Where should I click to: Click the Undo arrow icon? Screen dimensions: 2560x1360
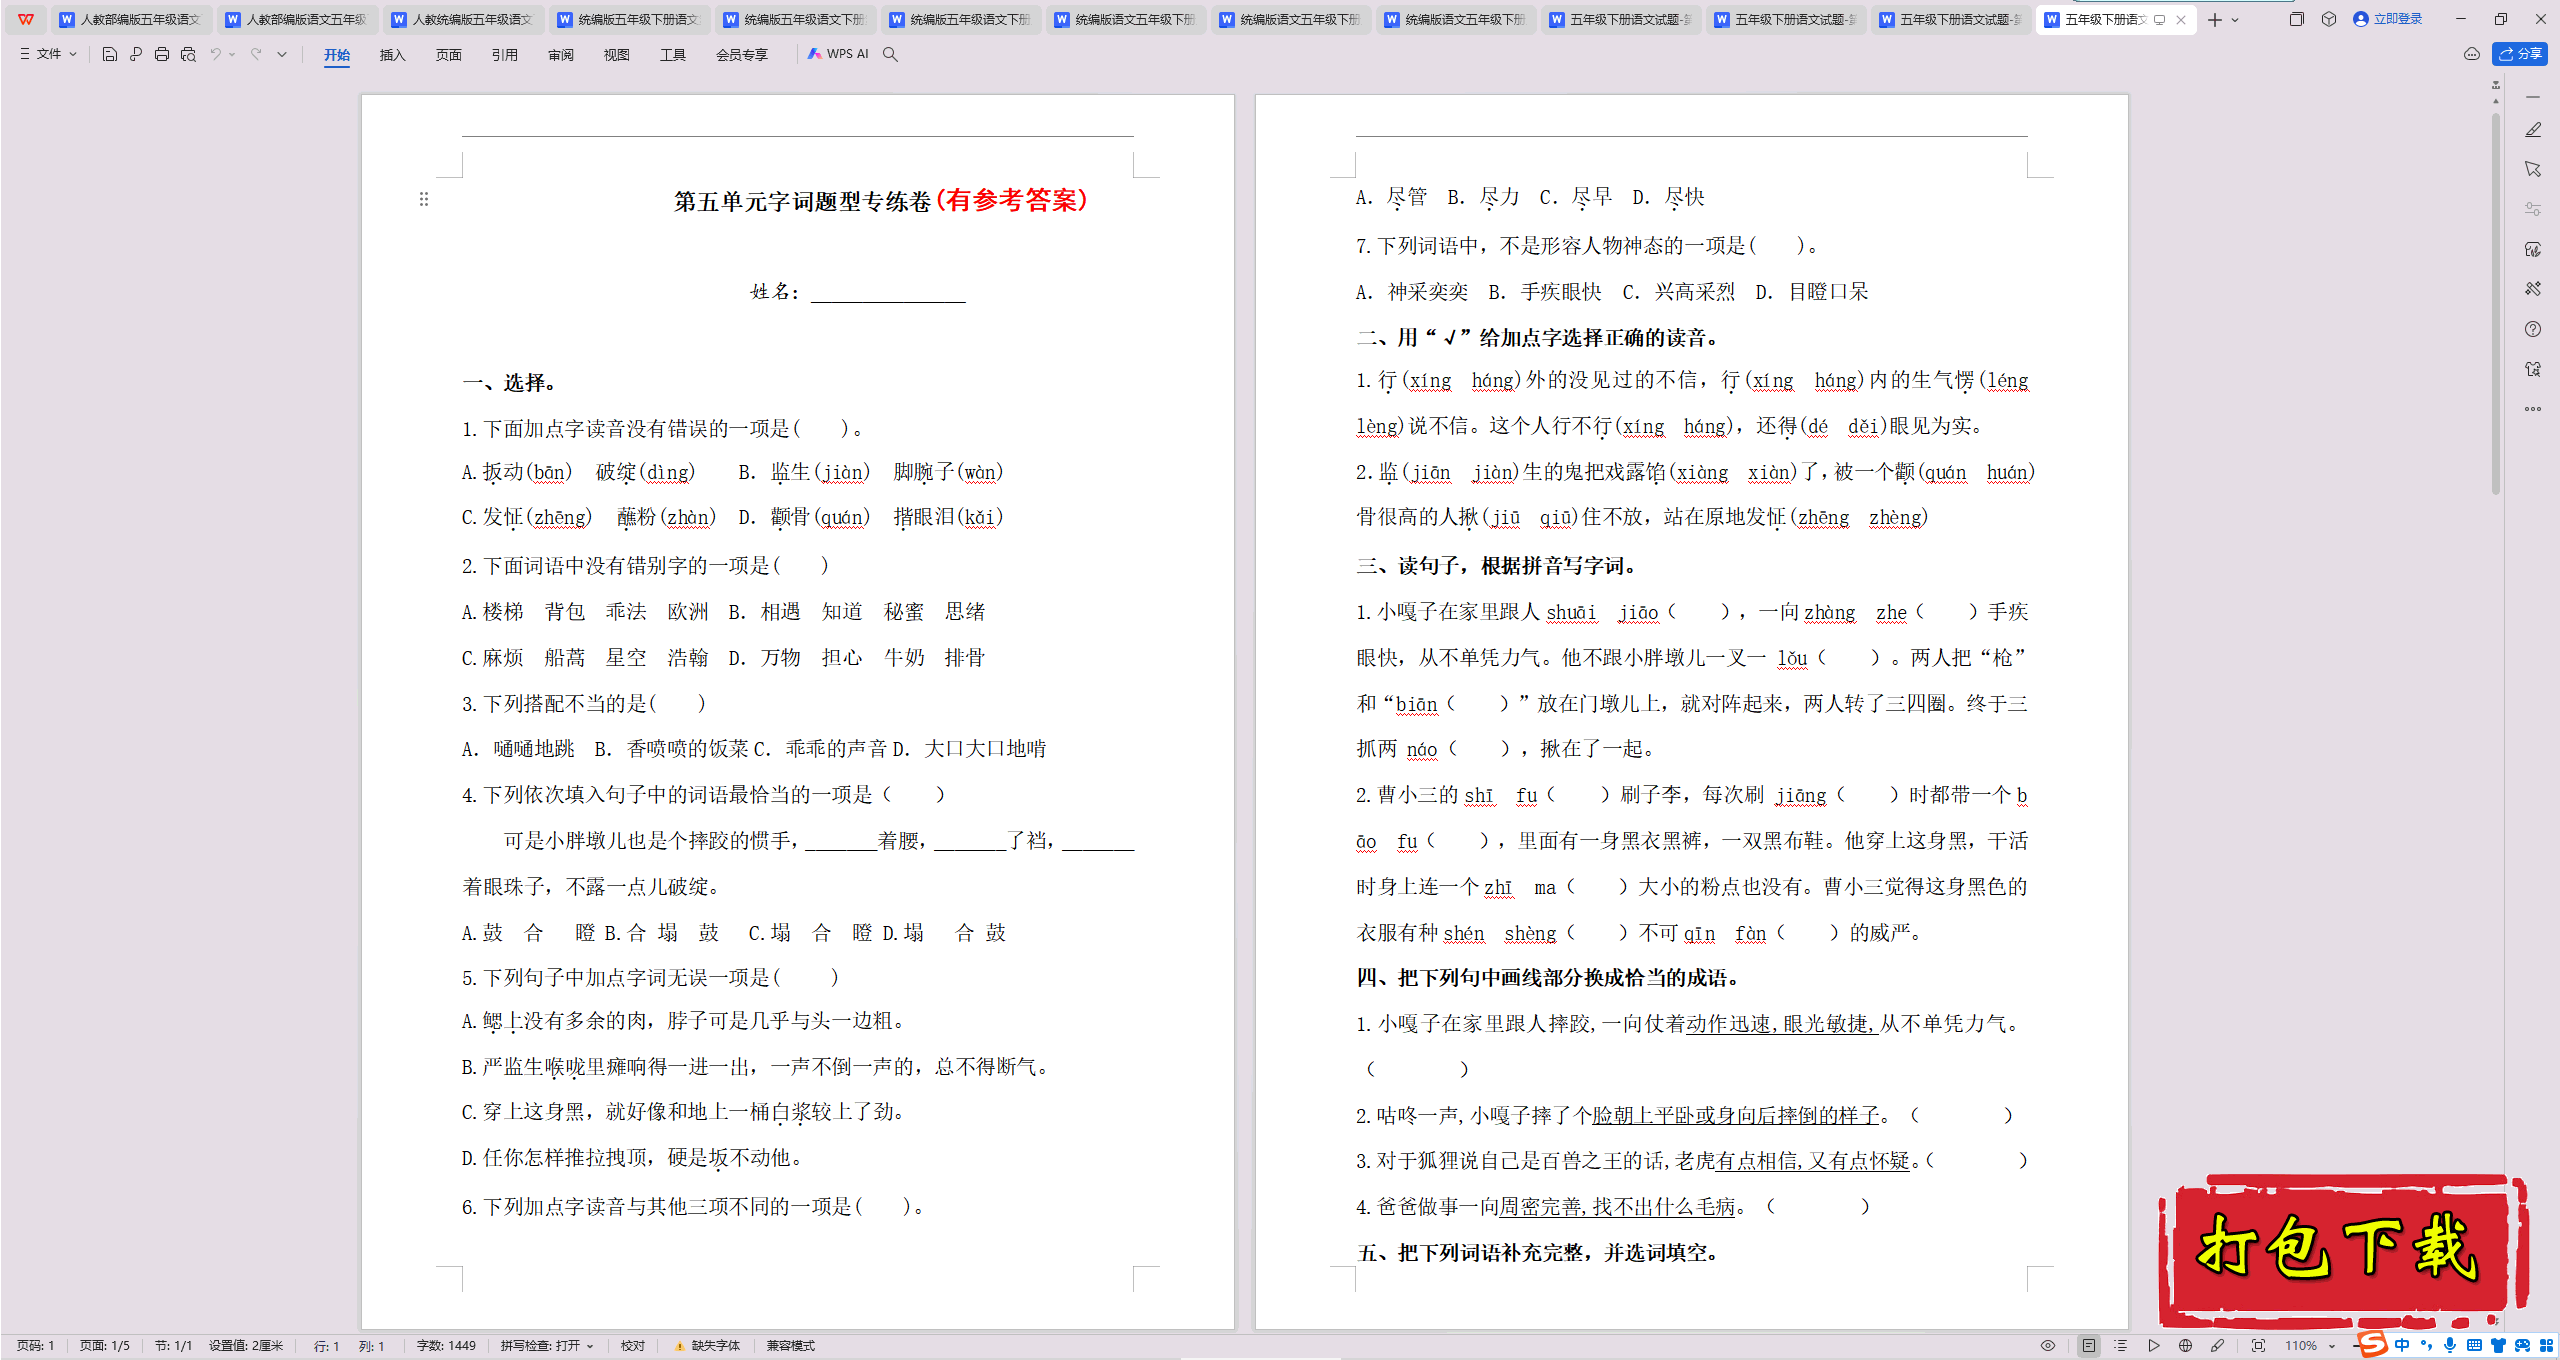(x=215, y=54)
